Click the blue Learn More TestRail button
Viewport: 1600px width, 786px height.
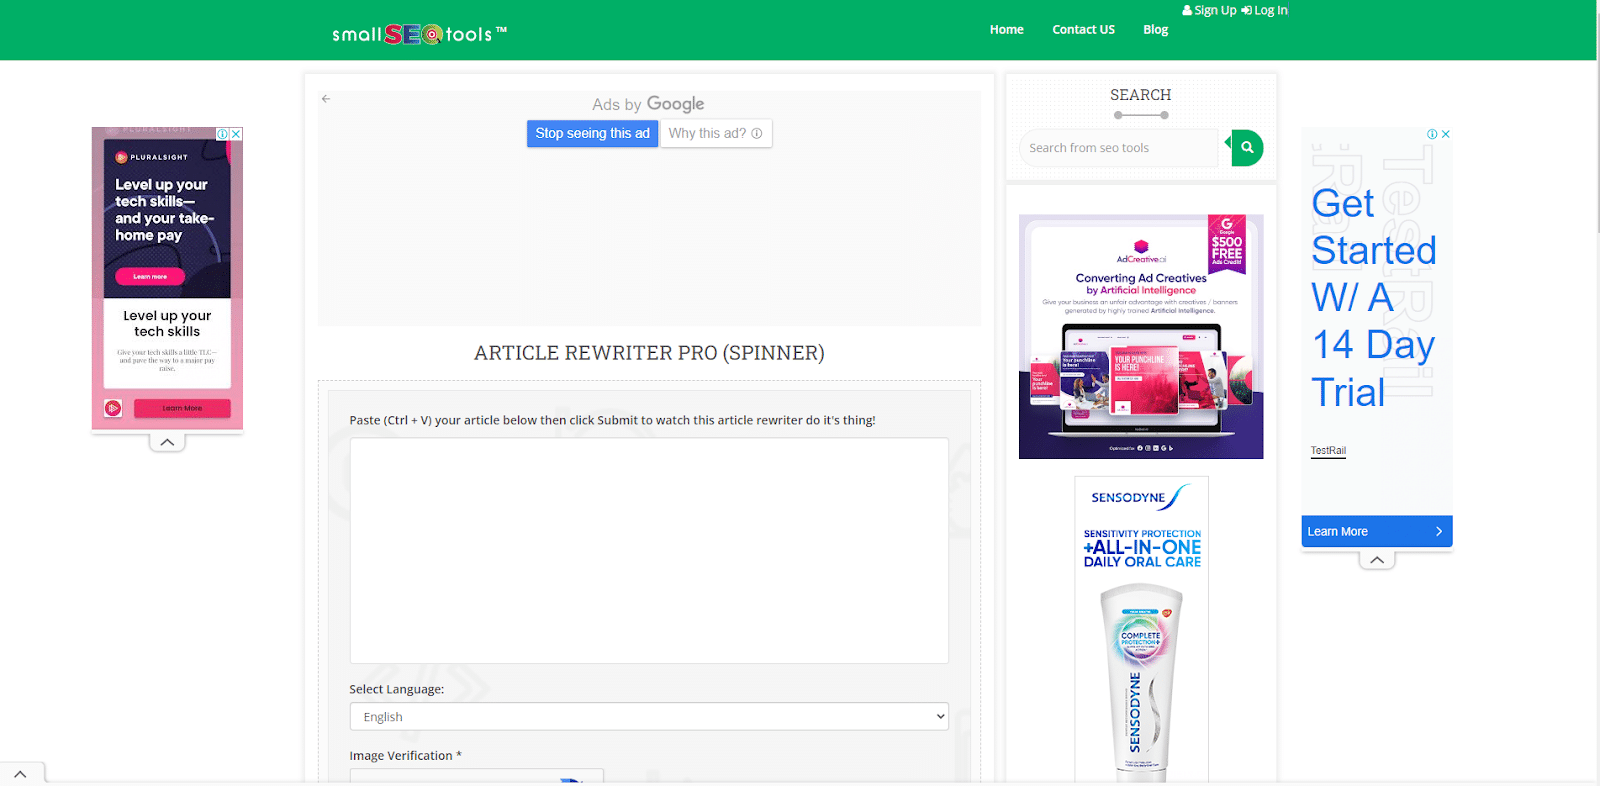[x=1377, y=532]
